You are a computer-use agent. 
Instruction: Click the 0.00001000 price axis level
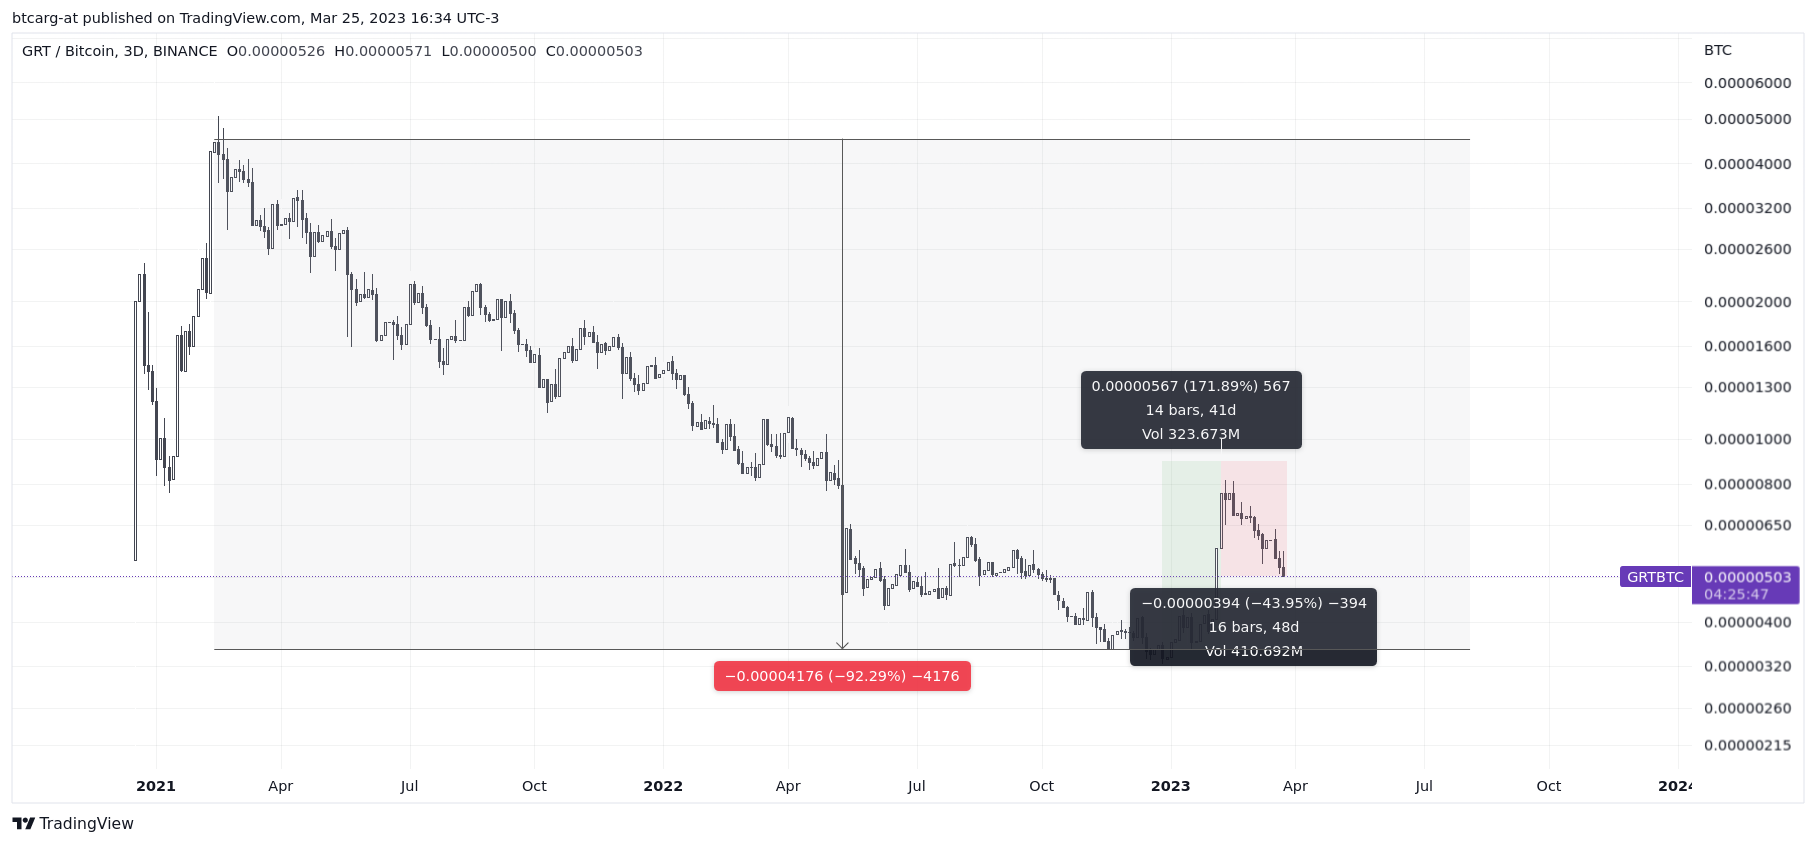pyautogui.click(x=1748, y=439)
